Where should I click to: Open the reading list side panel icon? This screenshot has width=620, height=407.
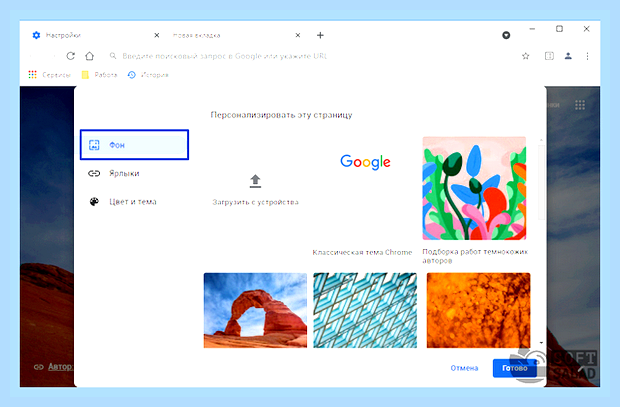pyautogui.click(x=549, y=56)
